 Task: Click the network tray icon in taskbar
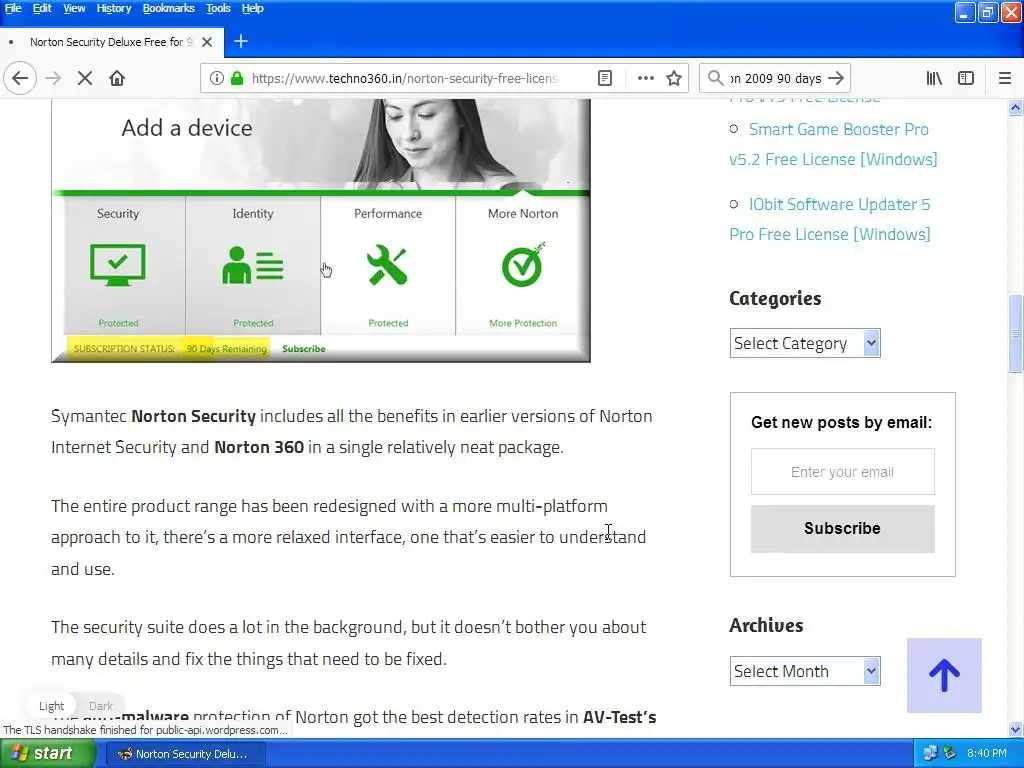click(930, 754)
